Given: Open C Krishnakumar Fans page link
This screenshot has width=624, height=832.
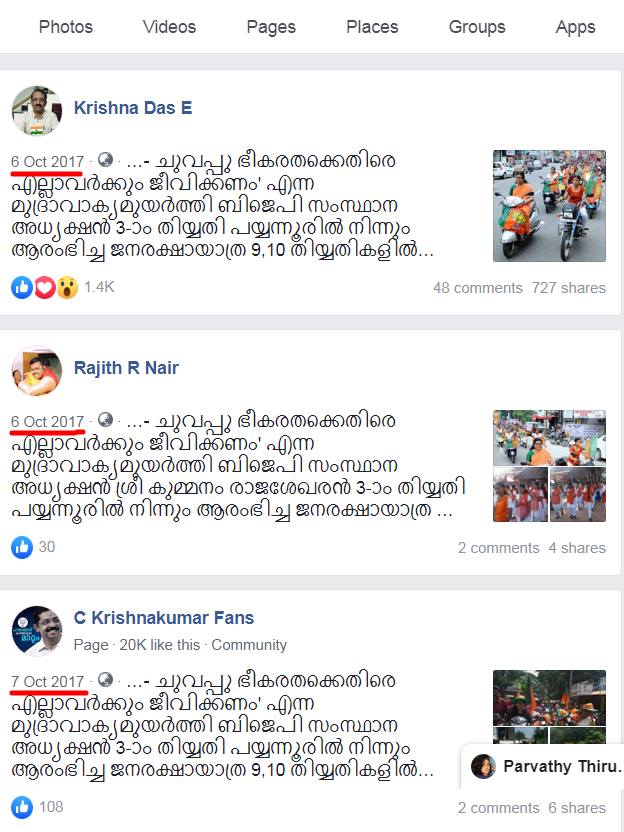Looking at the screenshot, I should click(163, 618).
